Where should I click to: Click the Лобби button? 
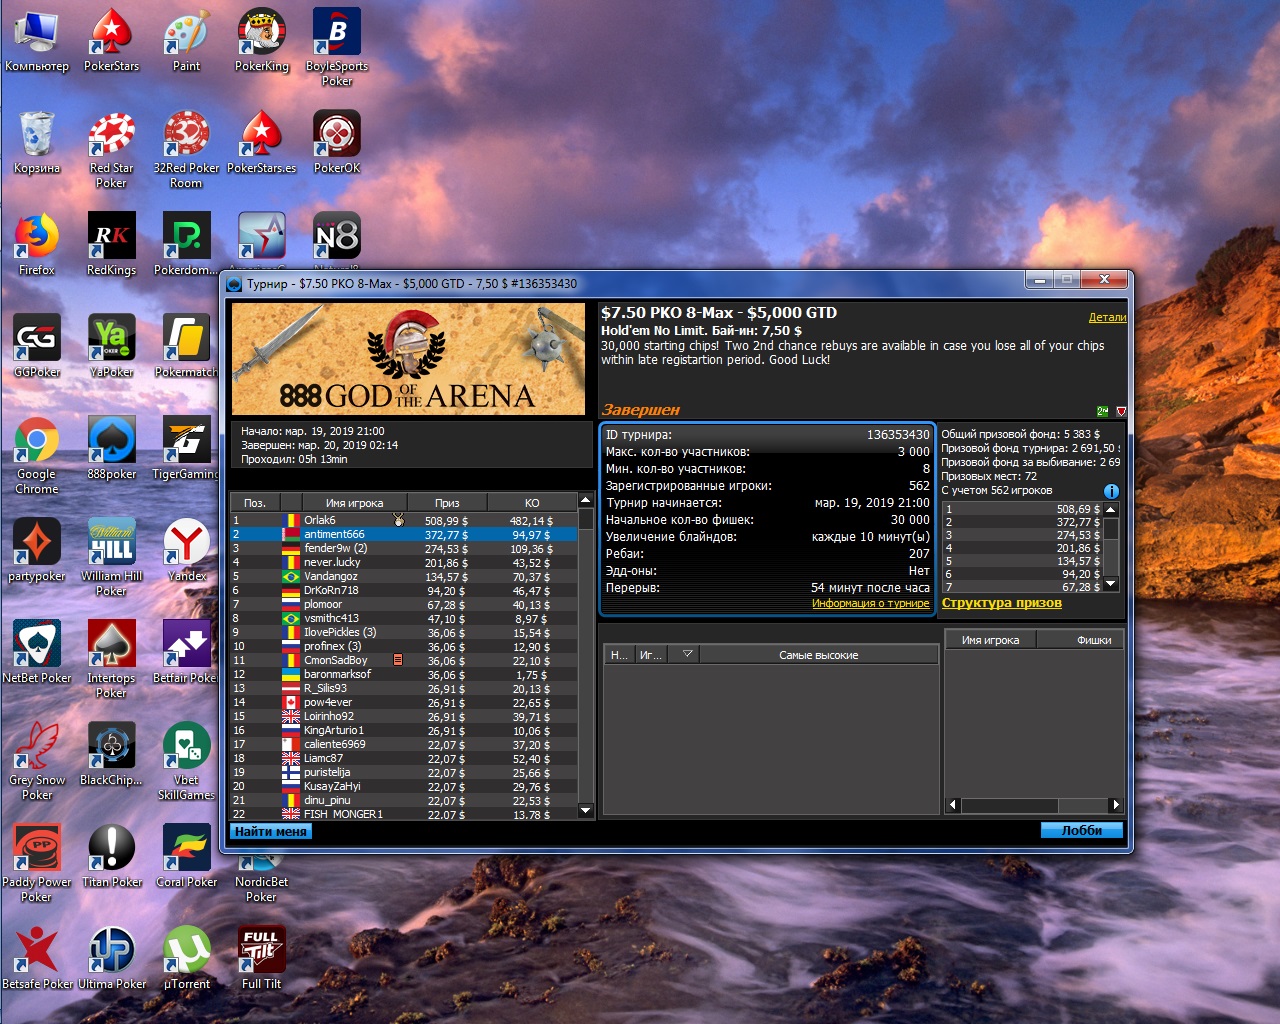(1081, 830)
